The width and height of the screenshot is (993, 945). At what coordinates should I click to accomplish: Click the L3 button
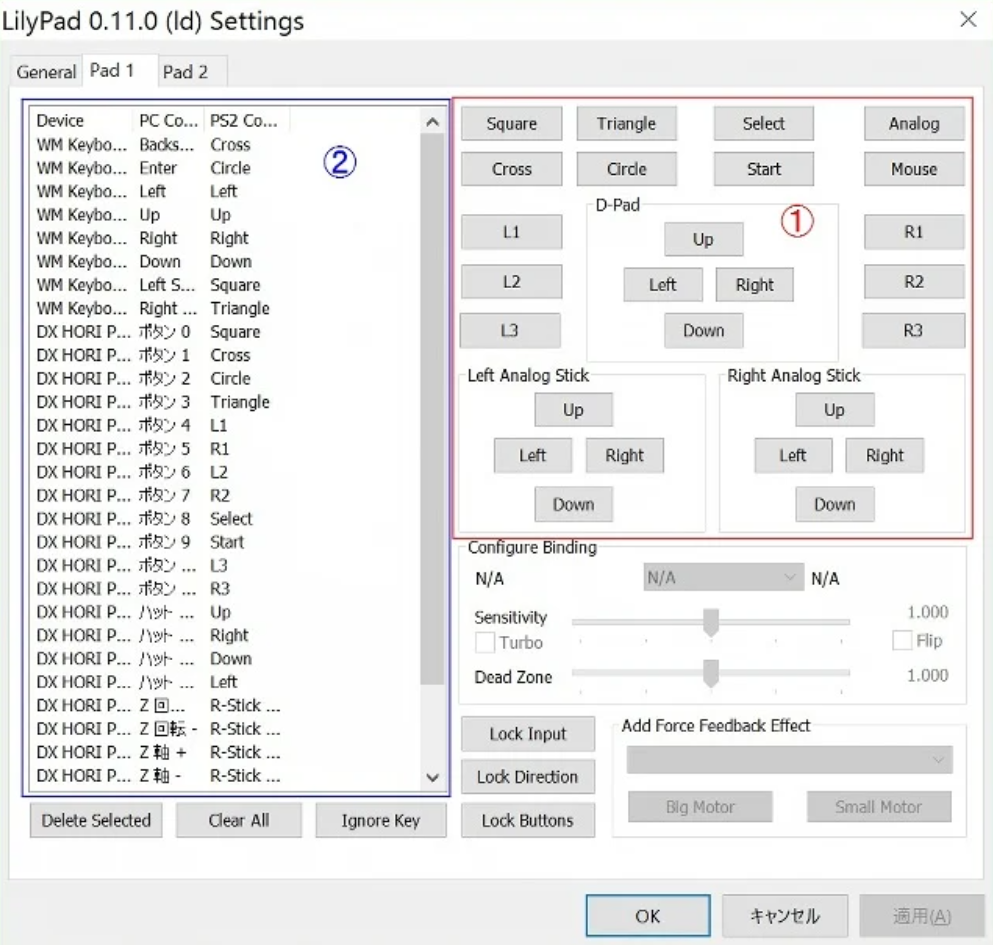[x=511, y=330]
